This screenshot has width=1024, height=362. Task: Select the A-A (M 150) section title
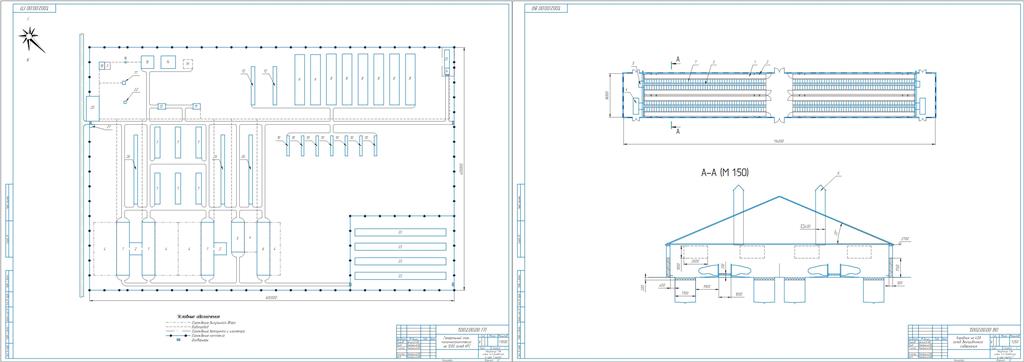[724, 173]
